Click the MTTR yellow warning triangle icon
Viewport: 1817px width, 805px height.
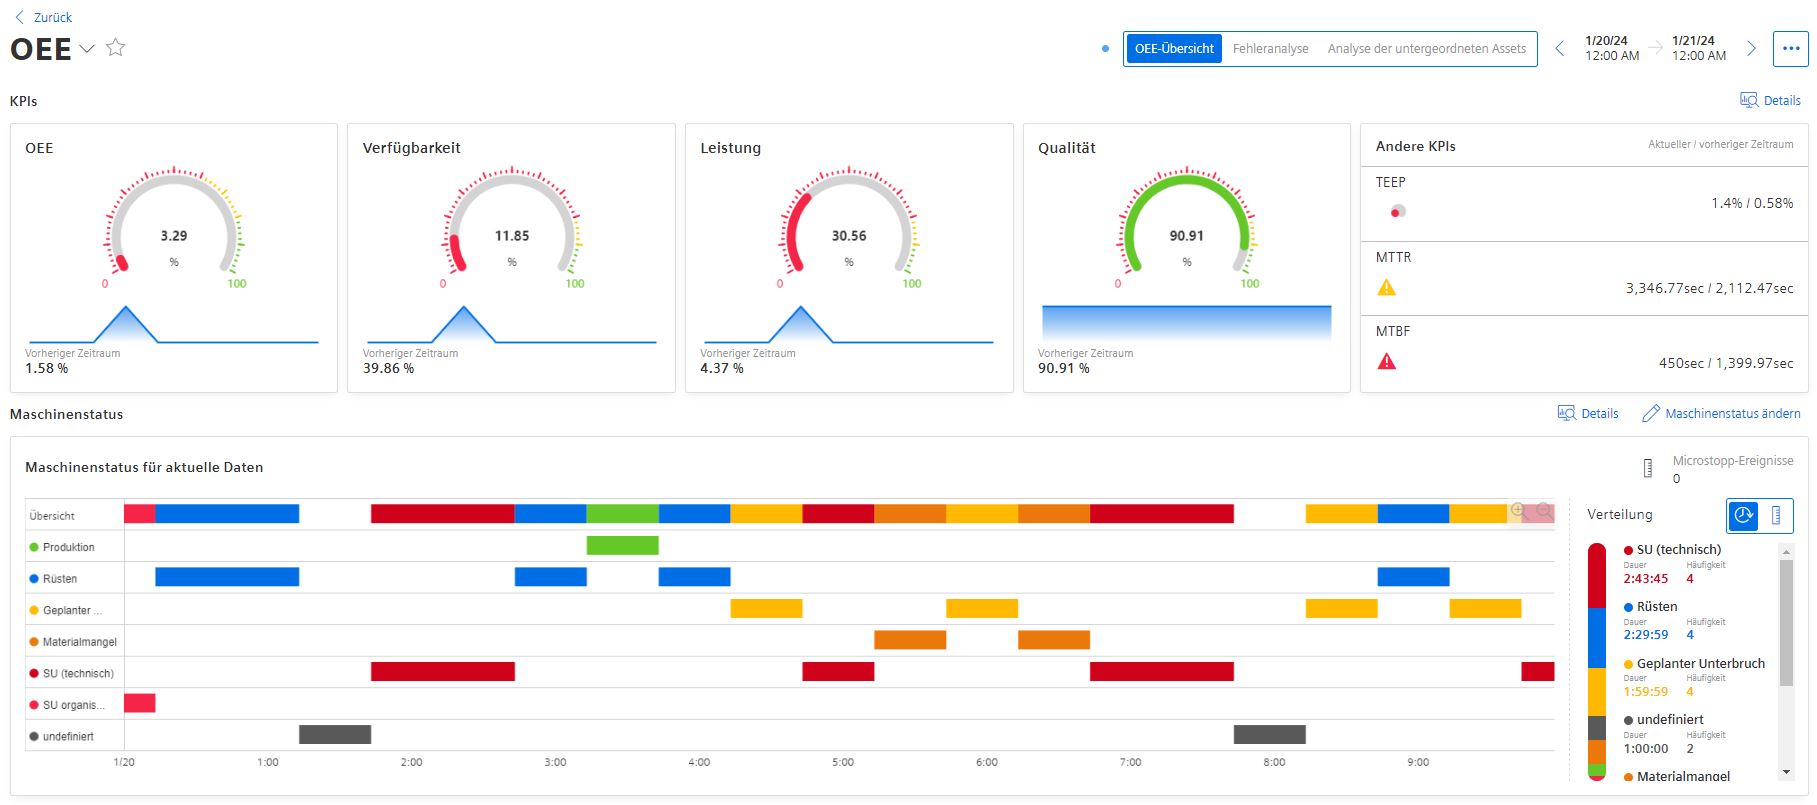click(x=1386, y=288)
